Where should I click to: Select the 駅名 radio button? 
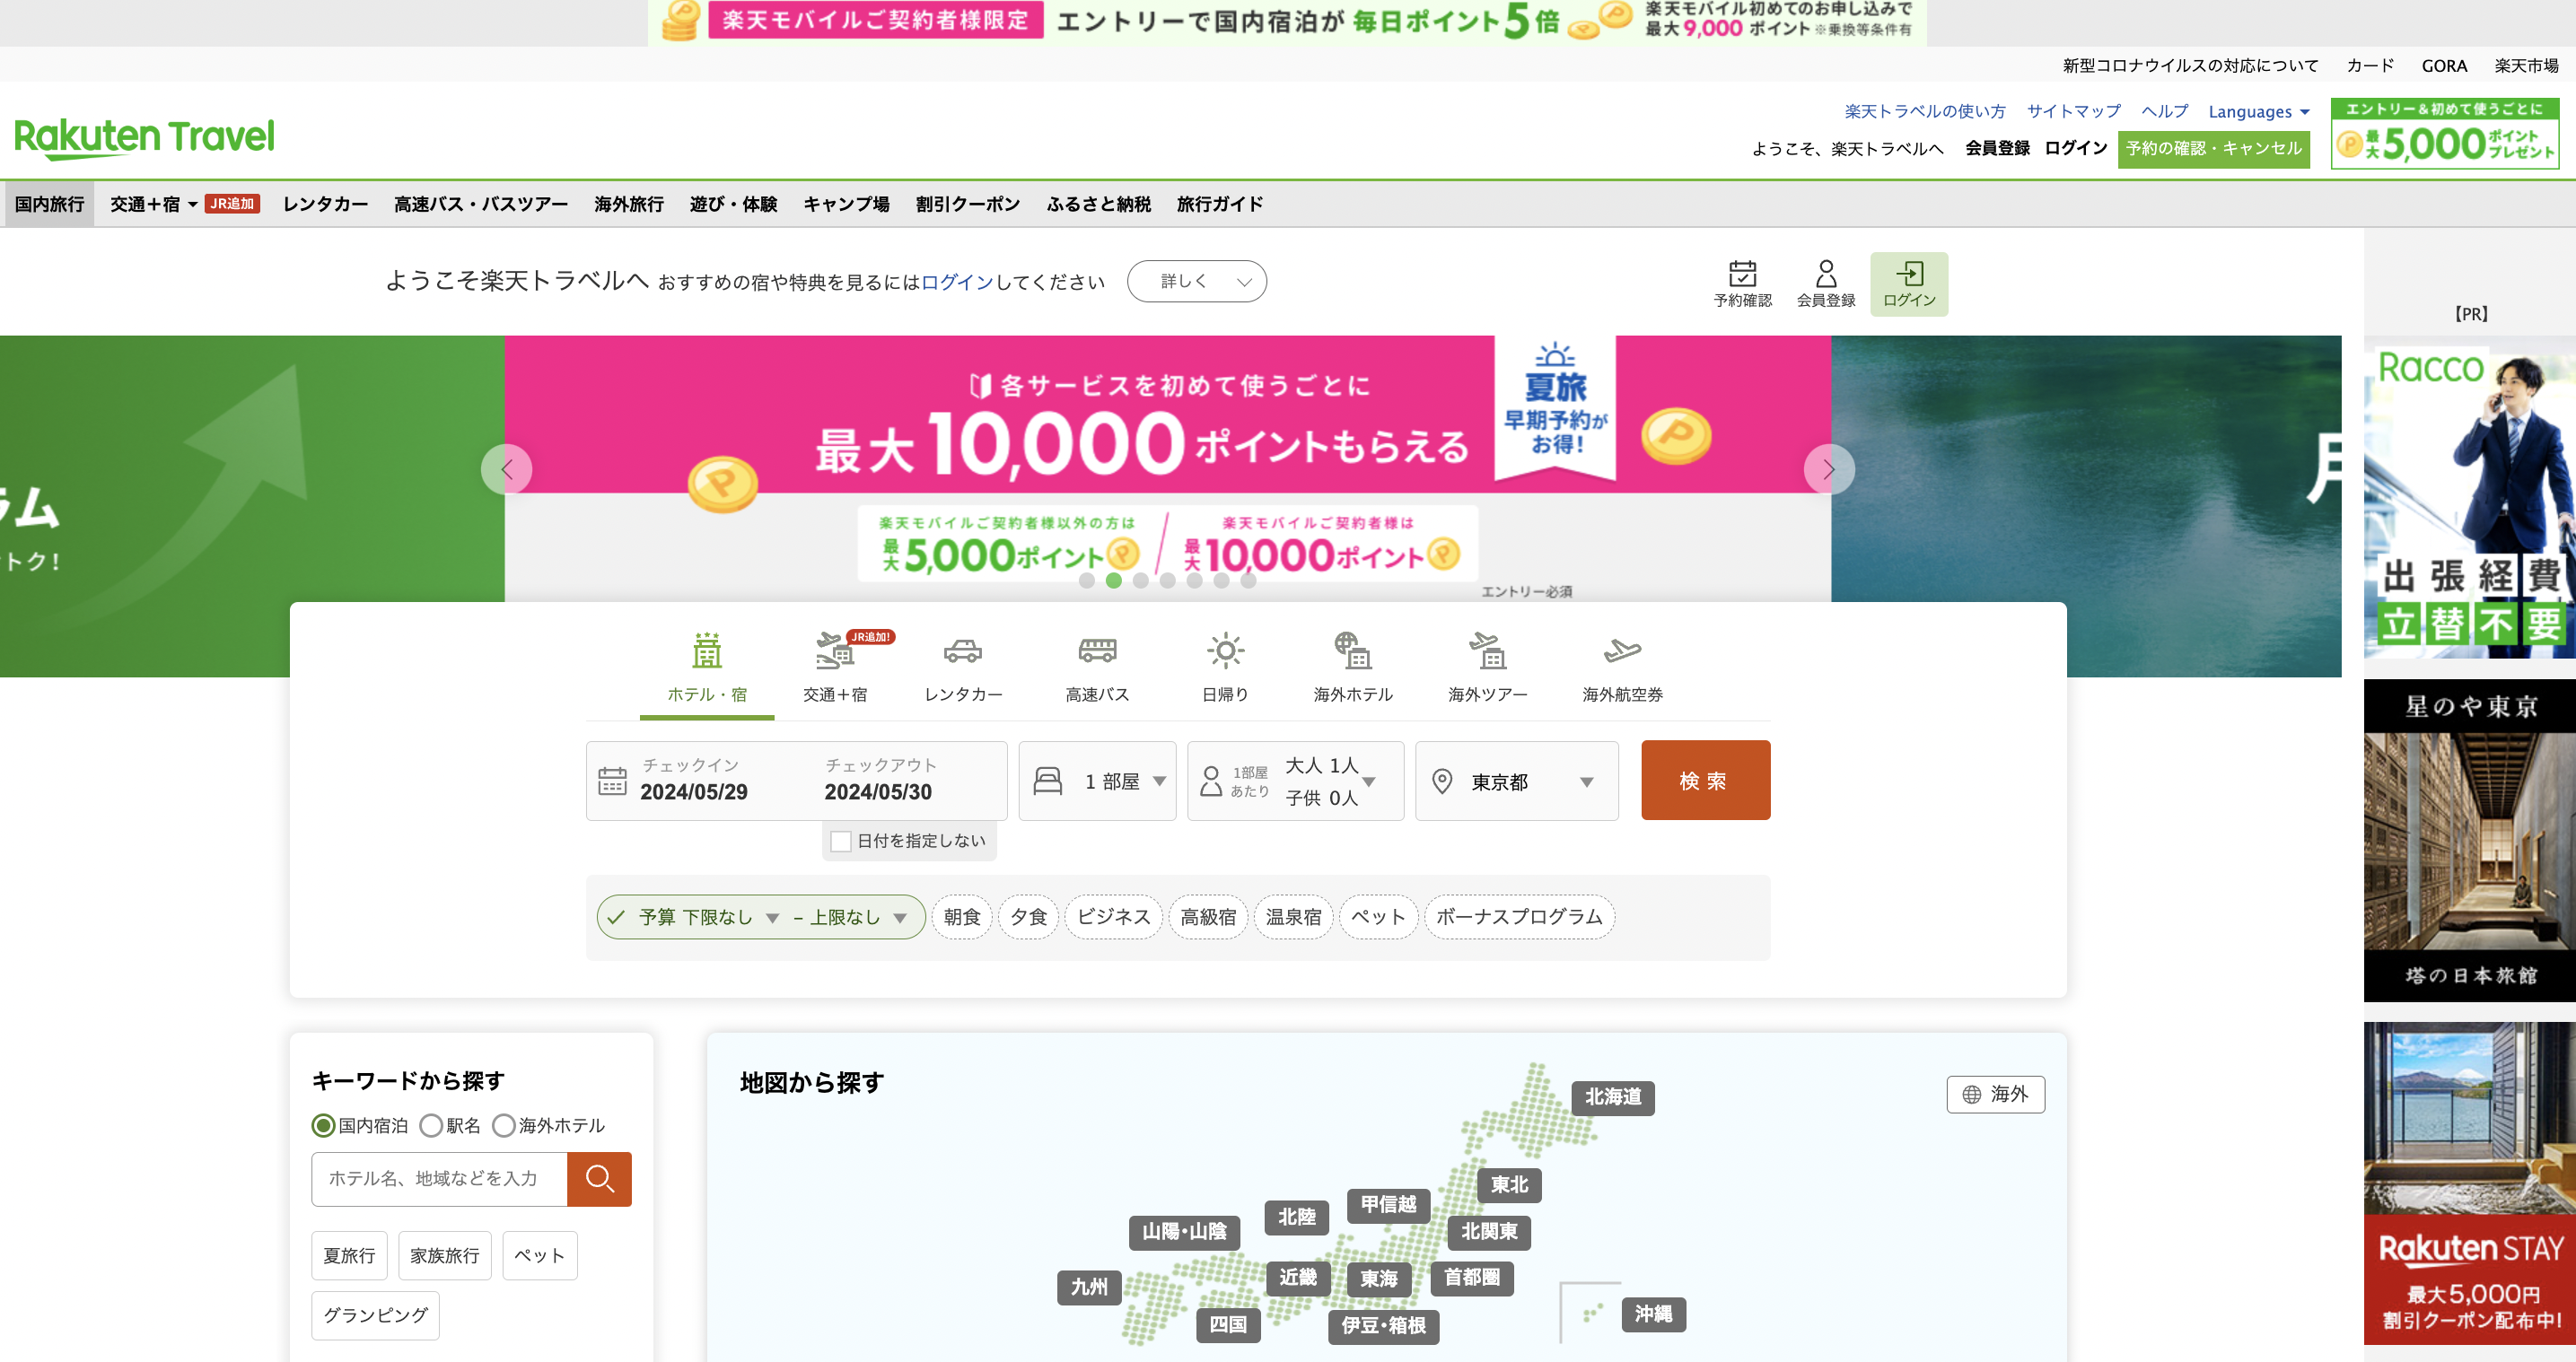pyautogui.click(x=430, y=1126)
